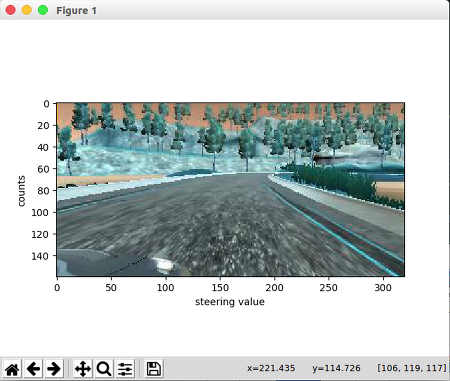Image resolution: width=450 pixels, height=381 pixels.
Task: Click the yellow minimize window button
Action: [27, 10]
